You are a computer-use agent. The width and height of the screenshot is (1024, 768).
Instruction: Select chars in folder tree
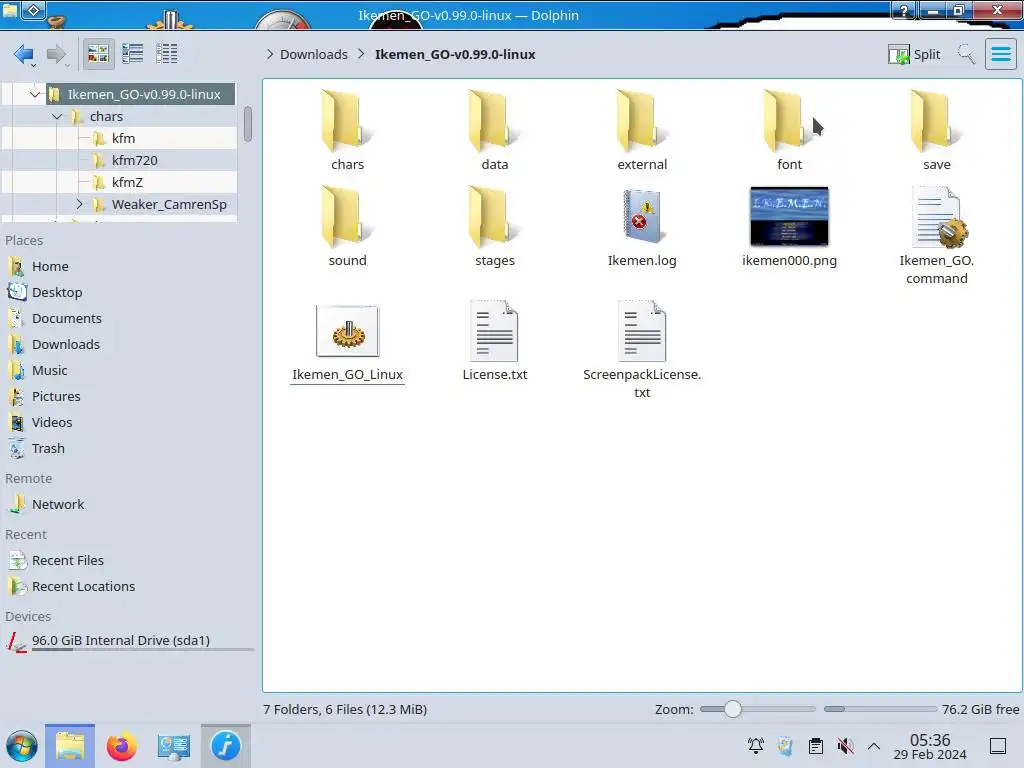click(106, 116)
